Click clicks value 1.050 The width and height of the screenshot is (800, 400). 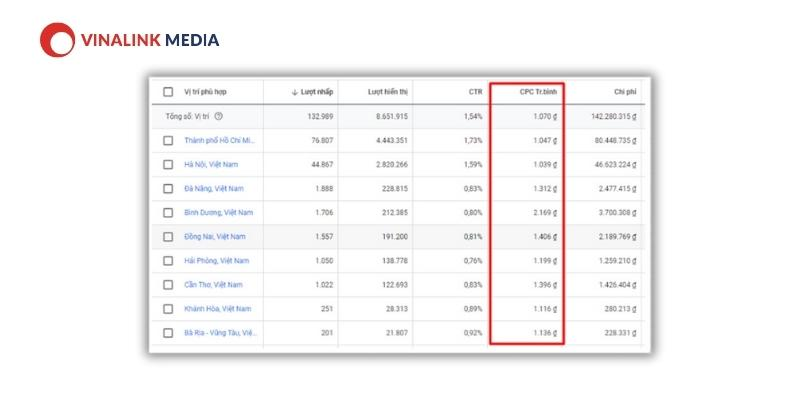[324, 260]
